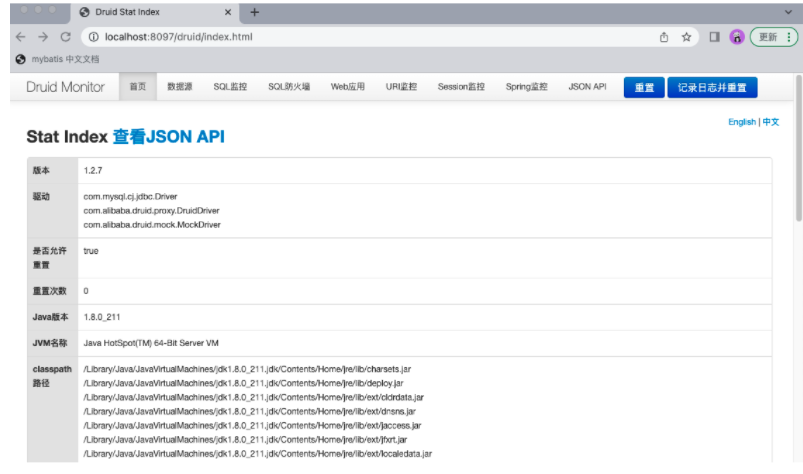Viewport: 803px width, 474px height.
Task: Select classpath entry ending dnsns.jar
Action: pos(249,412)
